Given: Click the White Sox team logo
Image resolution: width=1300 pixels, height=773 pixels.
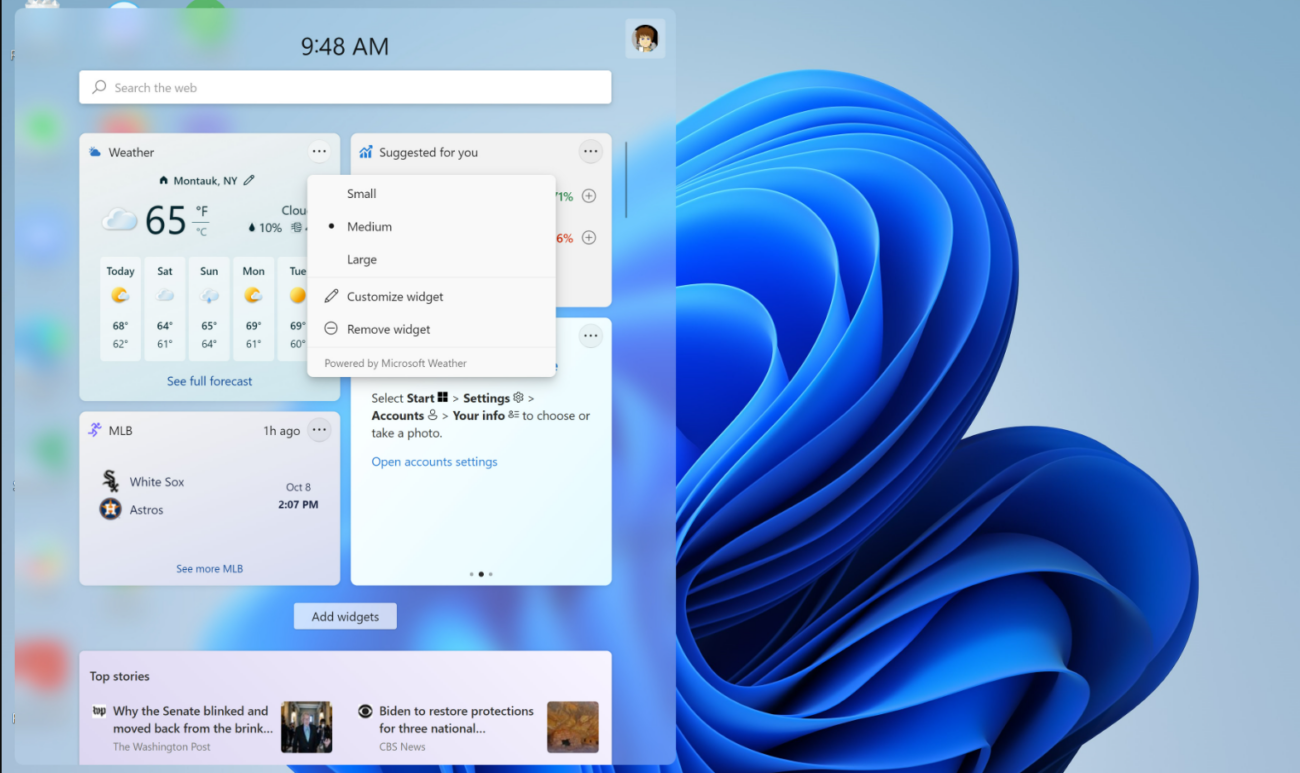Looking at the screenshot, I should click(110, 481).
